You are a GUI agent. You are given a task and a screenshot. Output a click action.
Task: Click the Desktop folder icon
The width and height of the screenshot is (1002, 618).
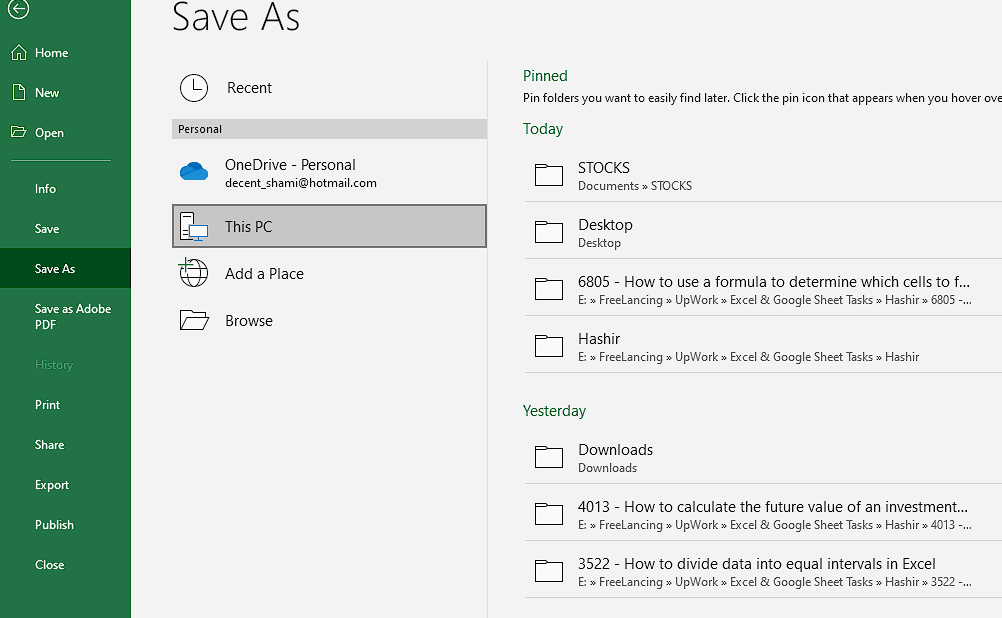click(548, 231)
